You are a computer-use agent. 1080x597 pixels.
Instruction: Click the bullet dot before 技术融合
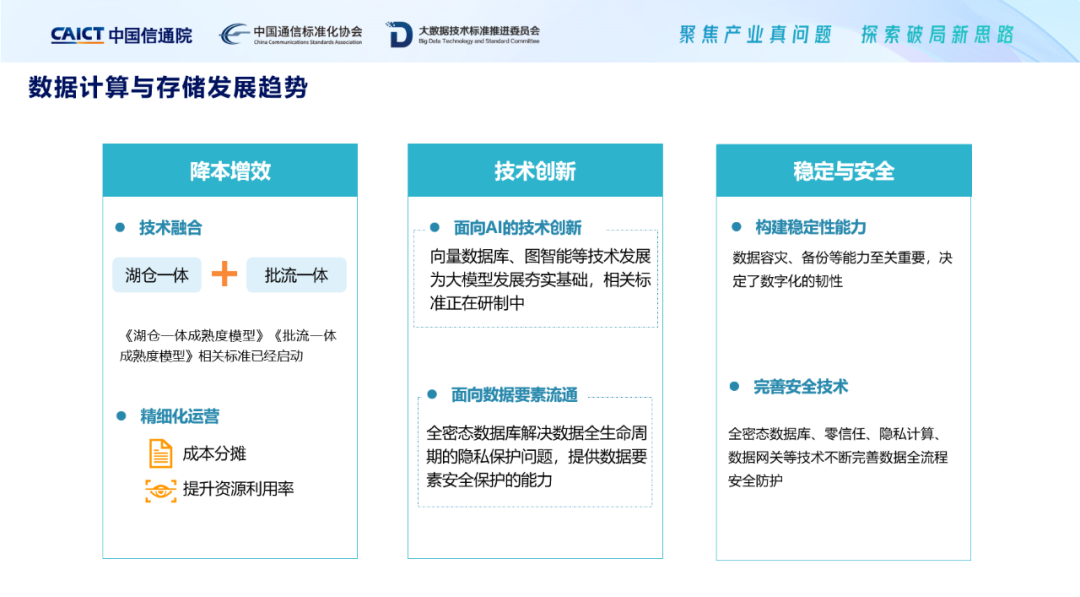121,228
